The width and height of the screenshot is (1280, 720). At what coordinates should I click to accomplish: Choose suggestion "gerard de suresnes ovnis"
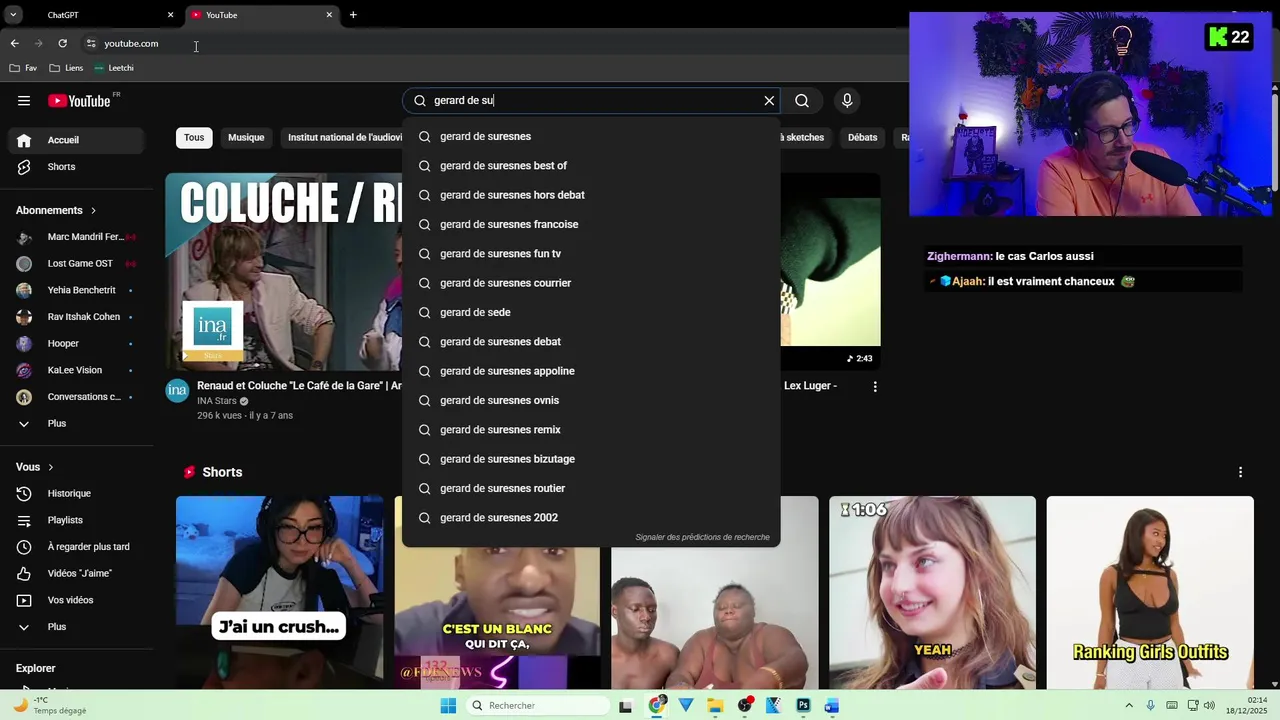[591, 400]
